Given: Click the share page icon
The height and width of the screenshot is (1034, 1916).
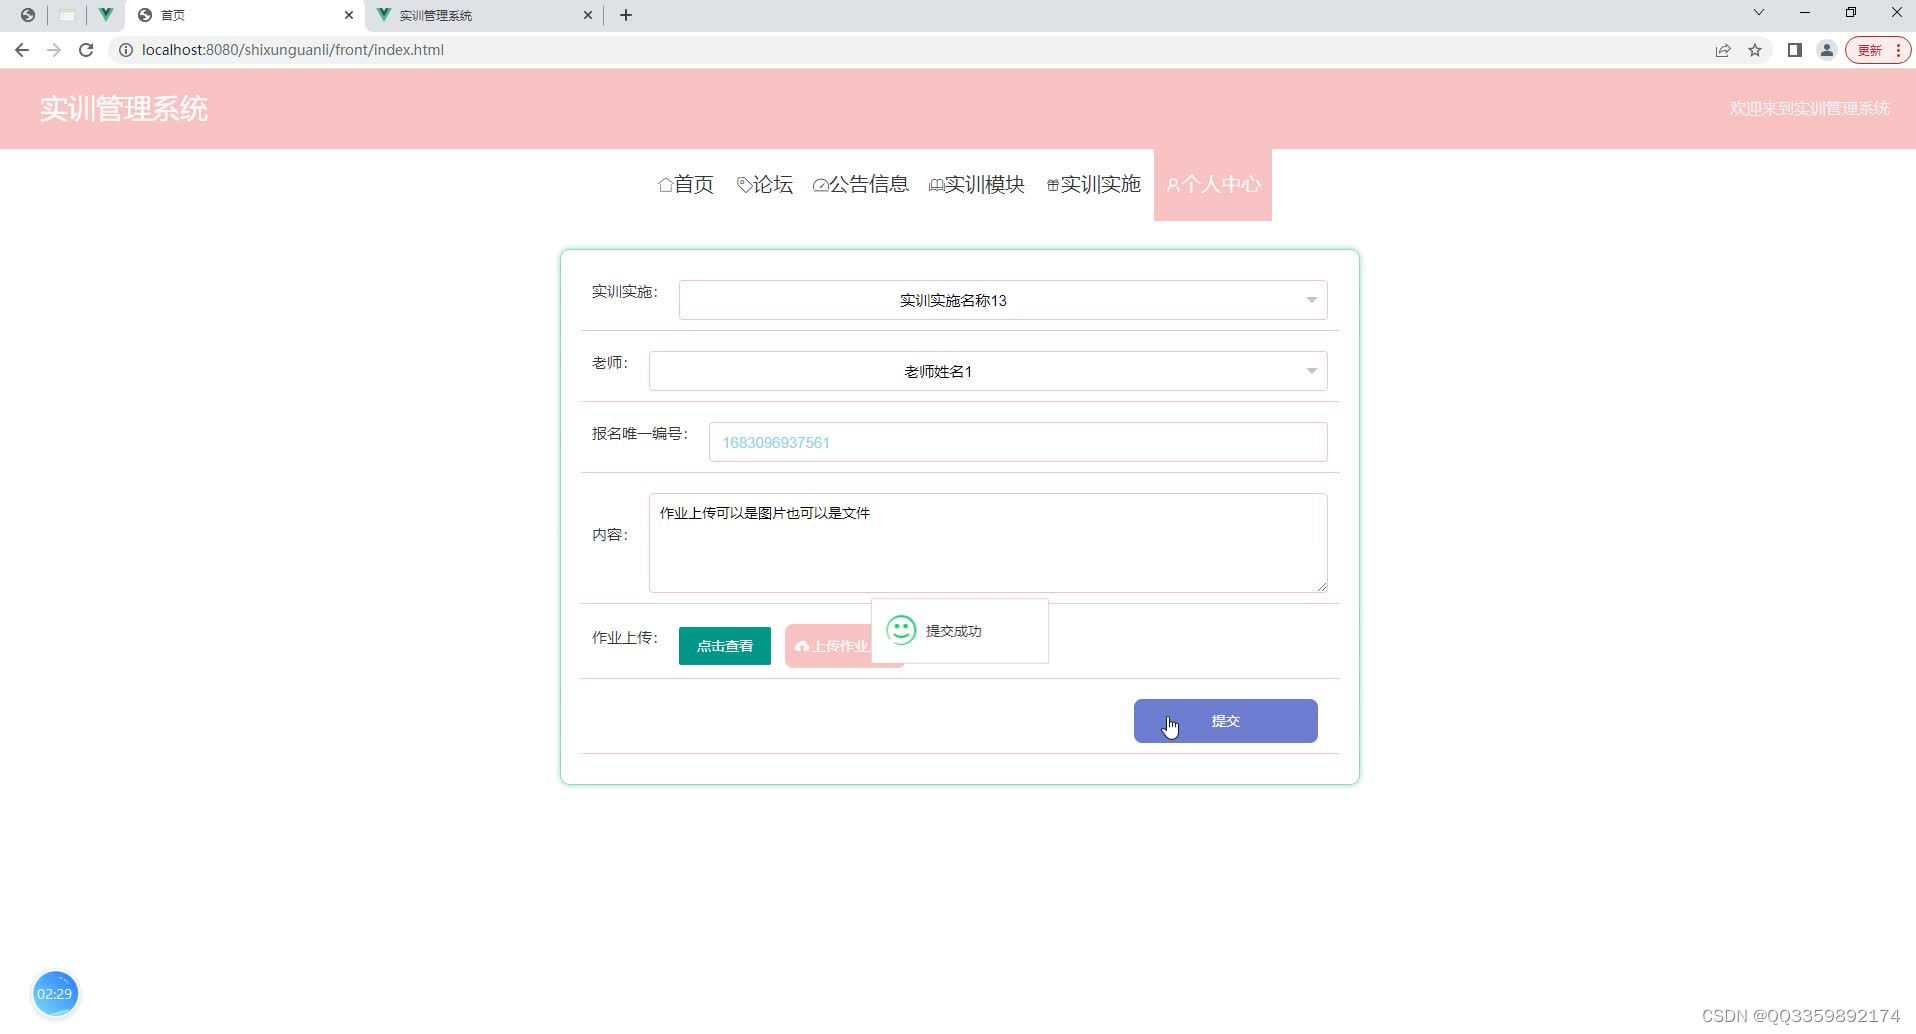Looking at the screenshot, I should click(x=1723, y=50).
